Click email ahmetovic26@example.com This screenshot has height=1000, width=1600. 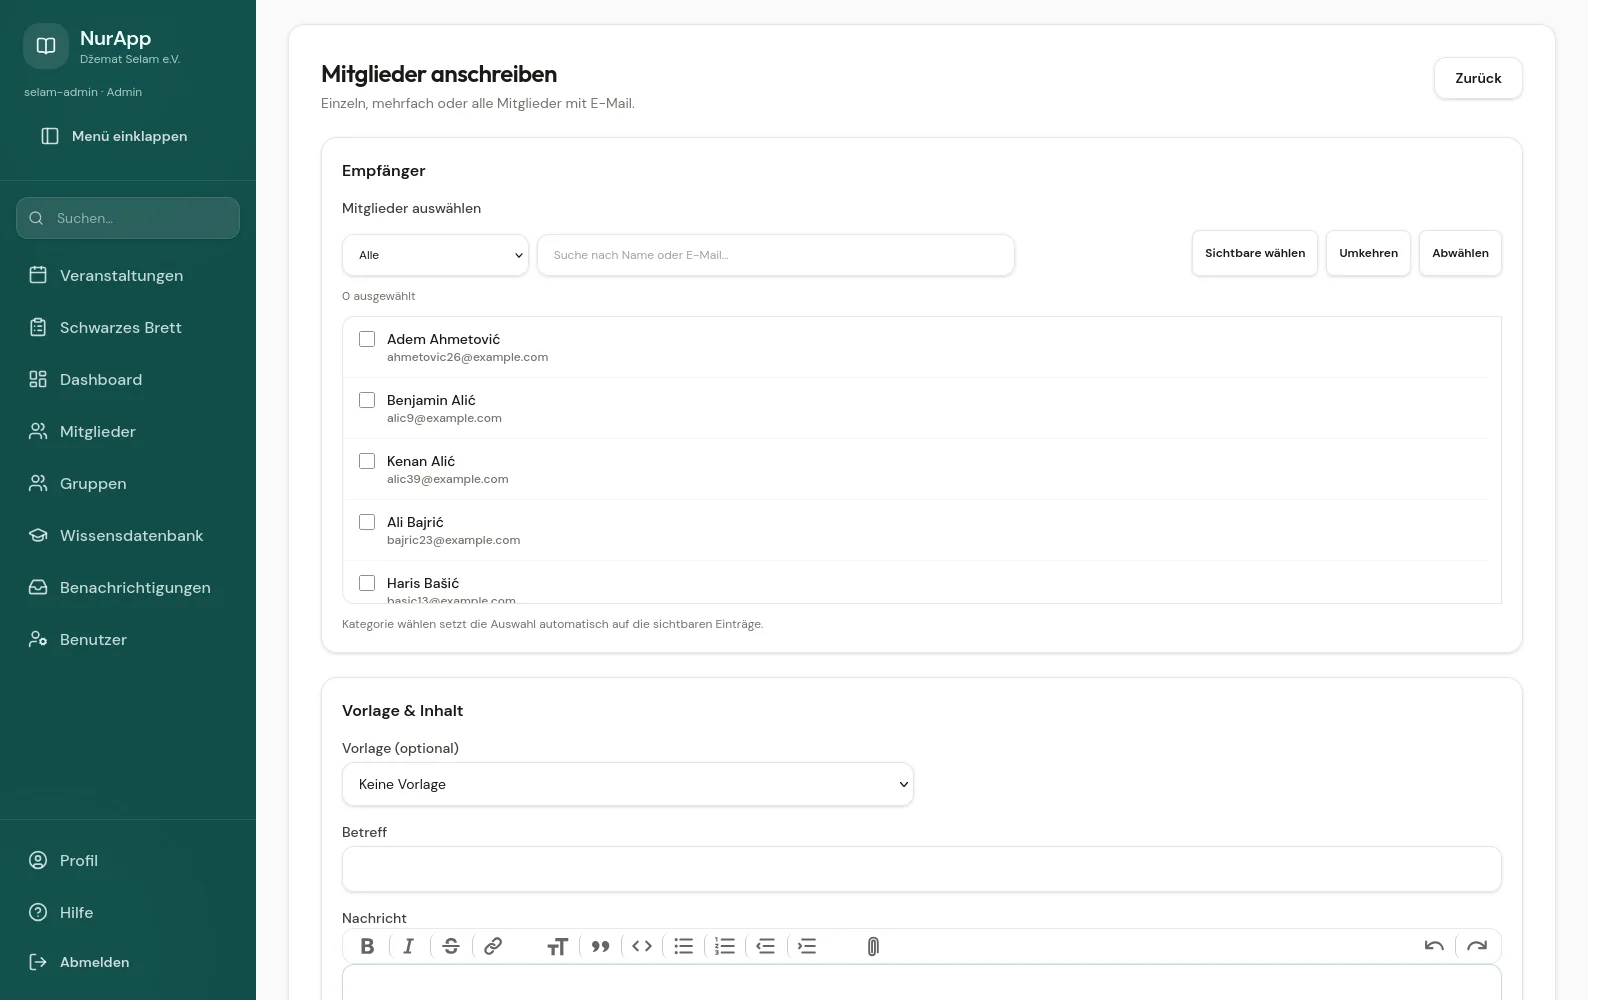click(467, 357)
